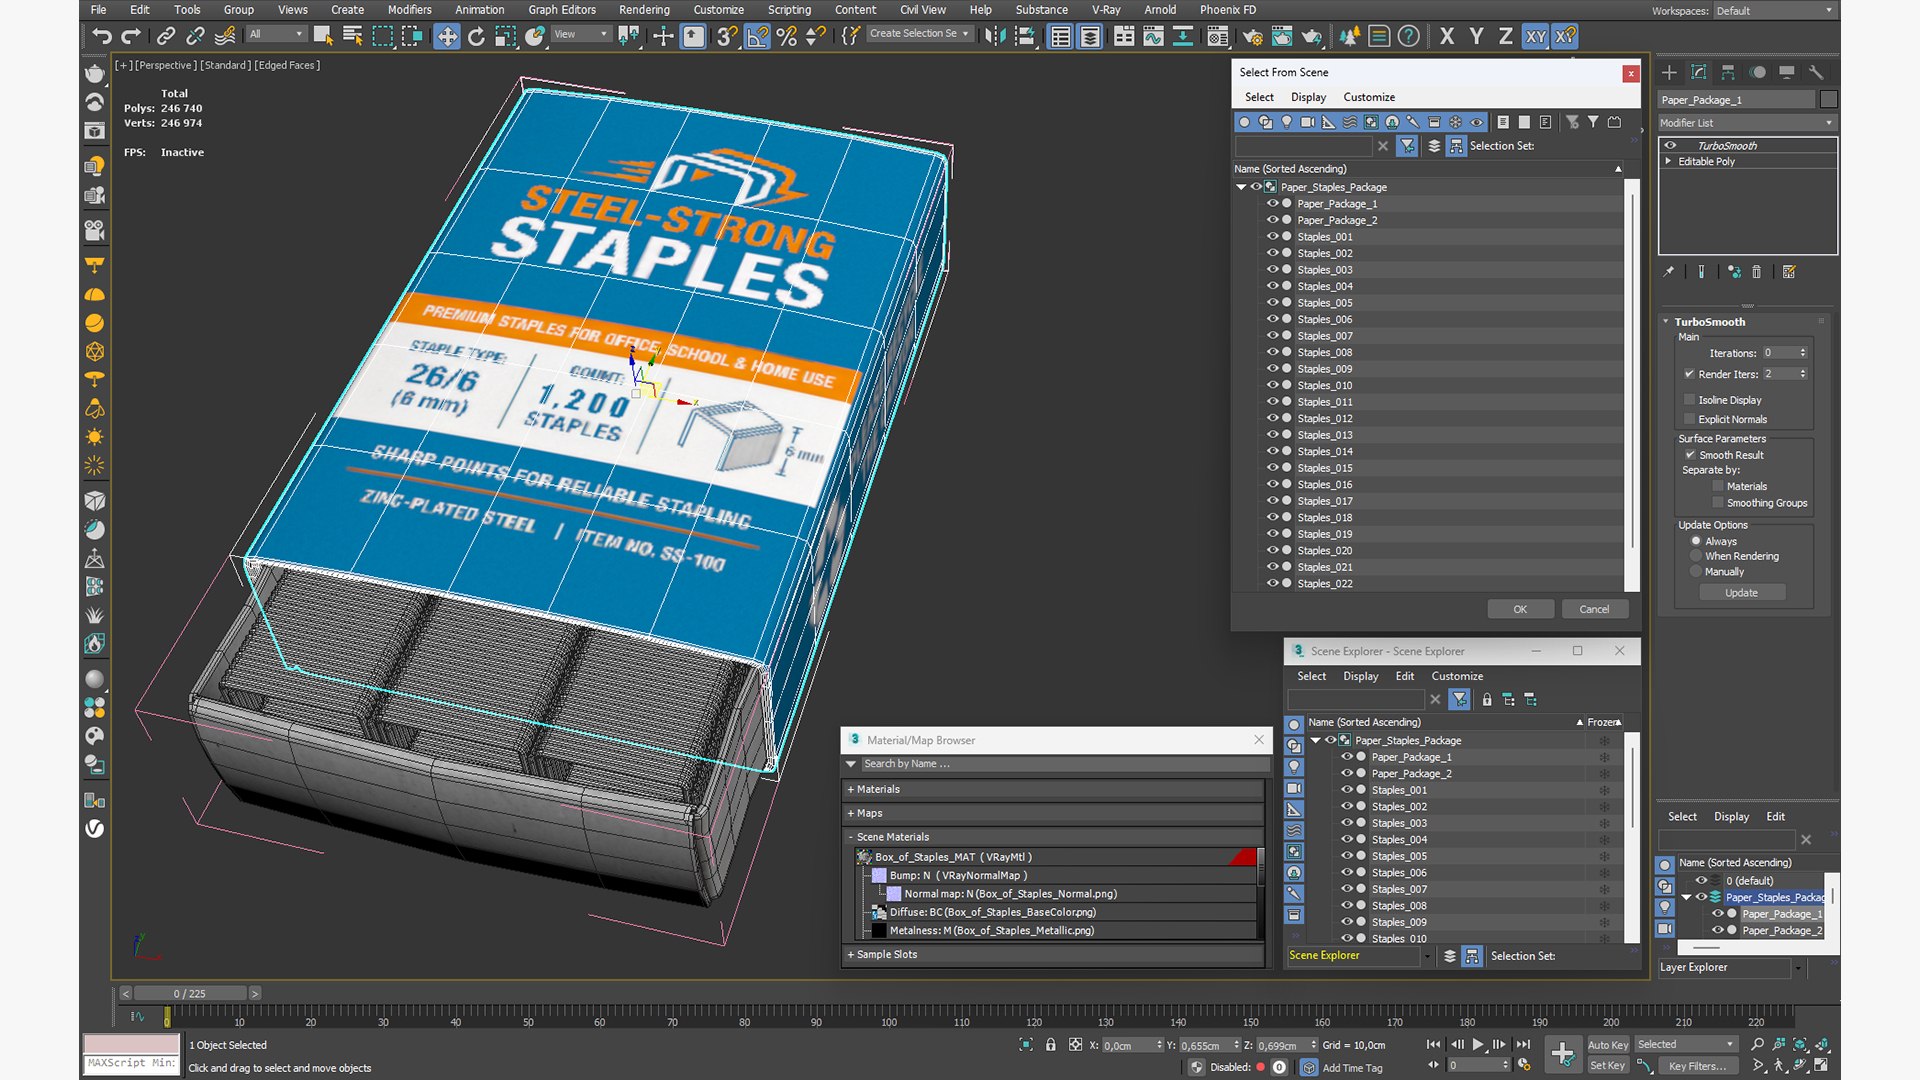Toggle Isoline Display checkbox
1920x1080 pixels.
(x=1690, y=400)
